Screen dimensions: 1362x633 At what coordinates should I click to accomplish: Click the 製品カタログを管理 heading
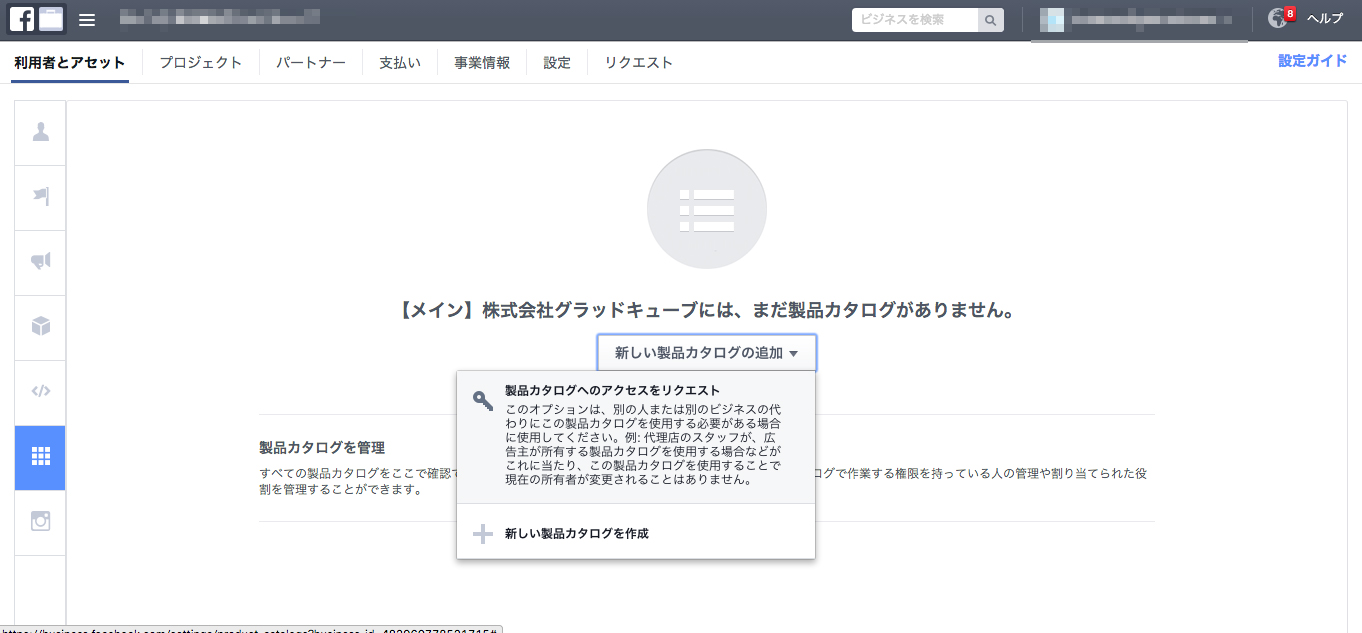click(322, 448)
